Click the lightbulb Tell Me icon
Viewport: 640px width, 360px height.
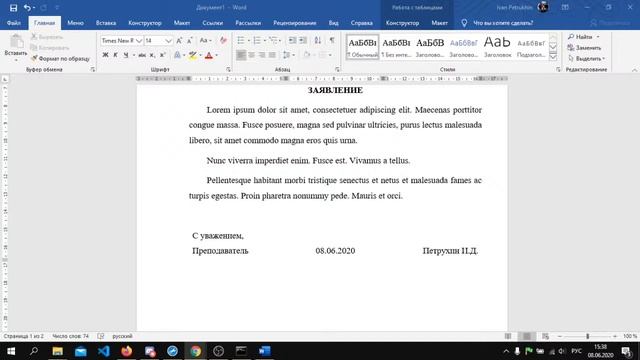(x=464, y=23)
